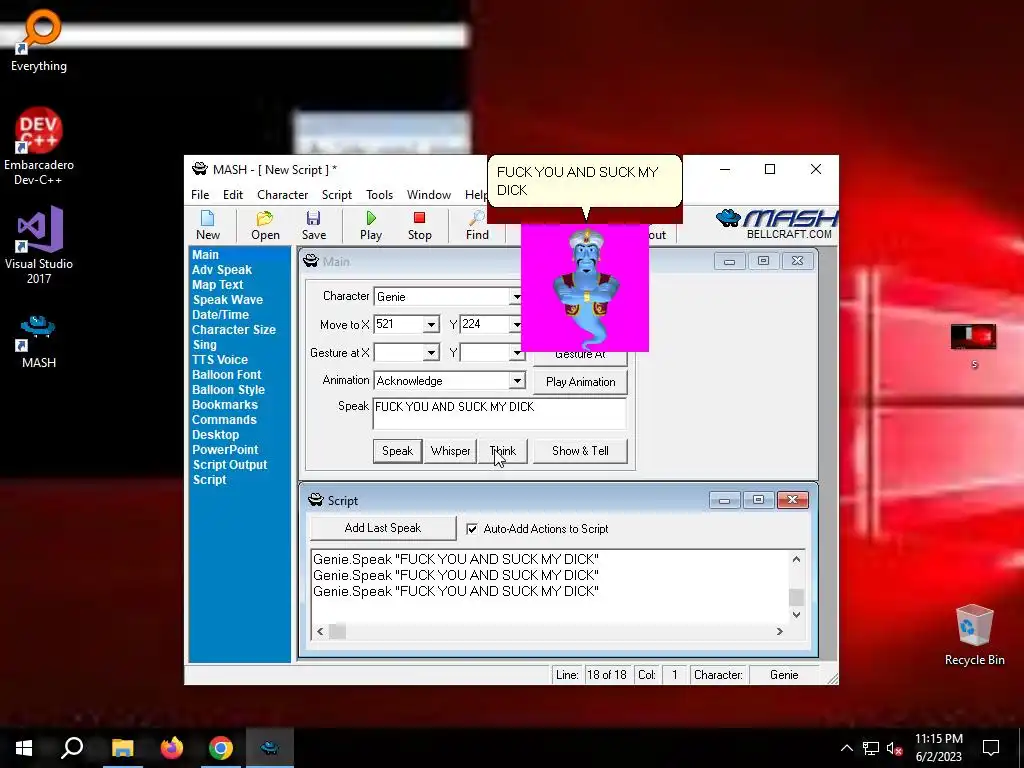Click the Main panel window icon

(x=311, y=261)
